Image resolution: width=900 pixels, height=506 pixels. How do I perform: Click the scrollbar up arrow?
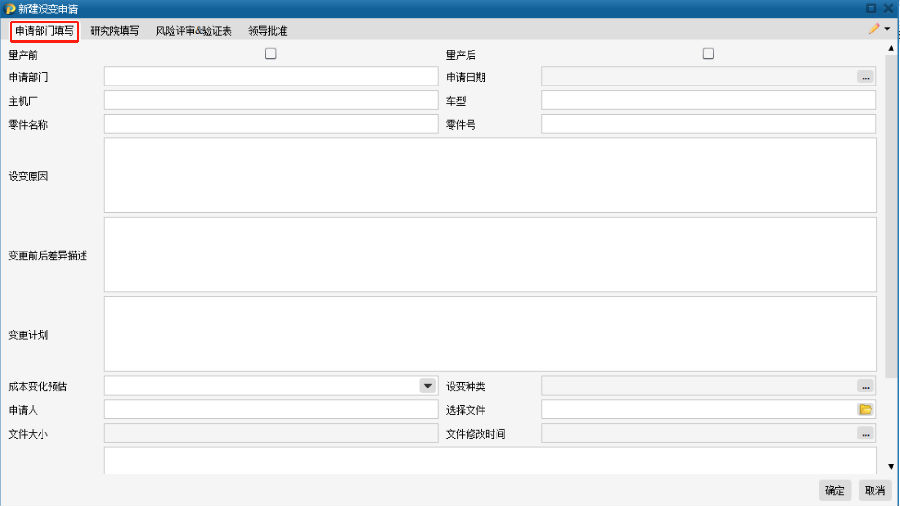click(891, 49)
